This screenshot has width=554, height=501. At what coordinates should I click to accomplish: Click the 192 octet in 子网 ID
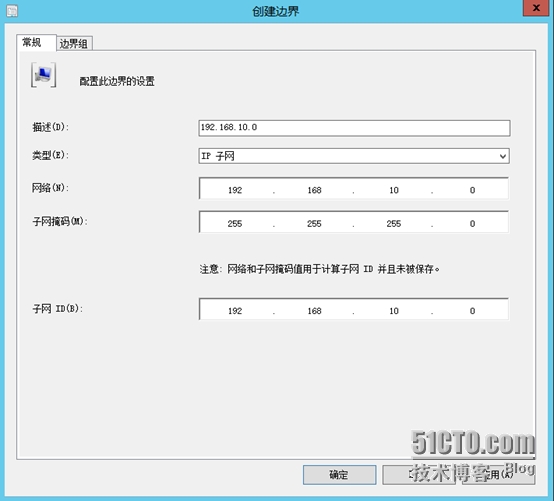point(235,311)
